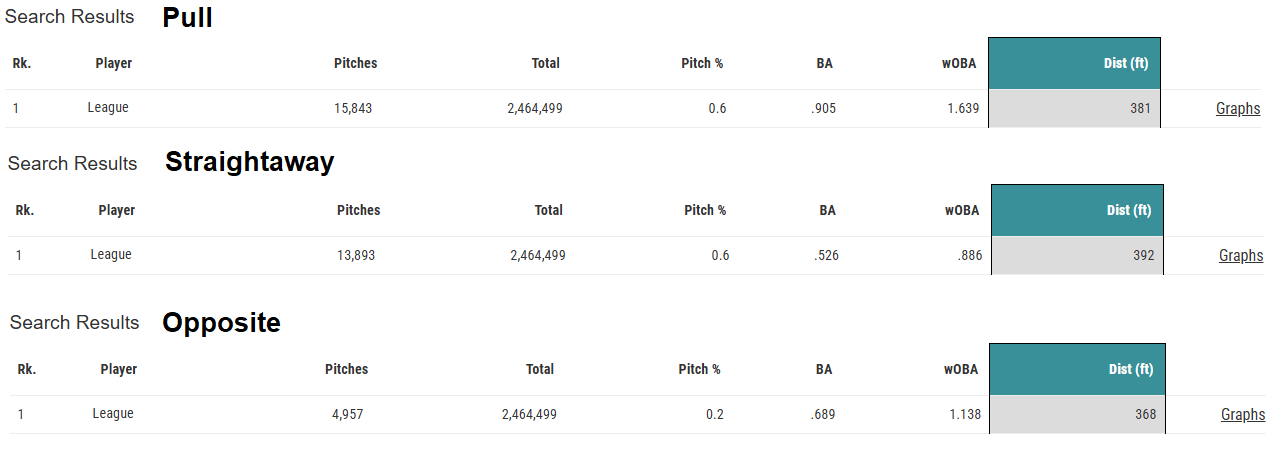Click the wOBA header in Pull table
Image resolution: width=1285 pixels, height=456 pixels.
pyautogui.click(x=960, y=64)
